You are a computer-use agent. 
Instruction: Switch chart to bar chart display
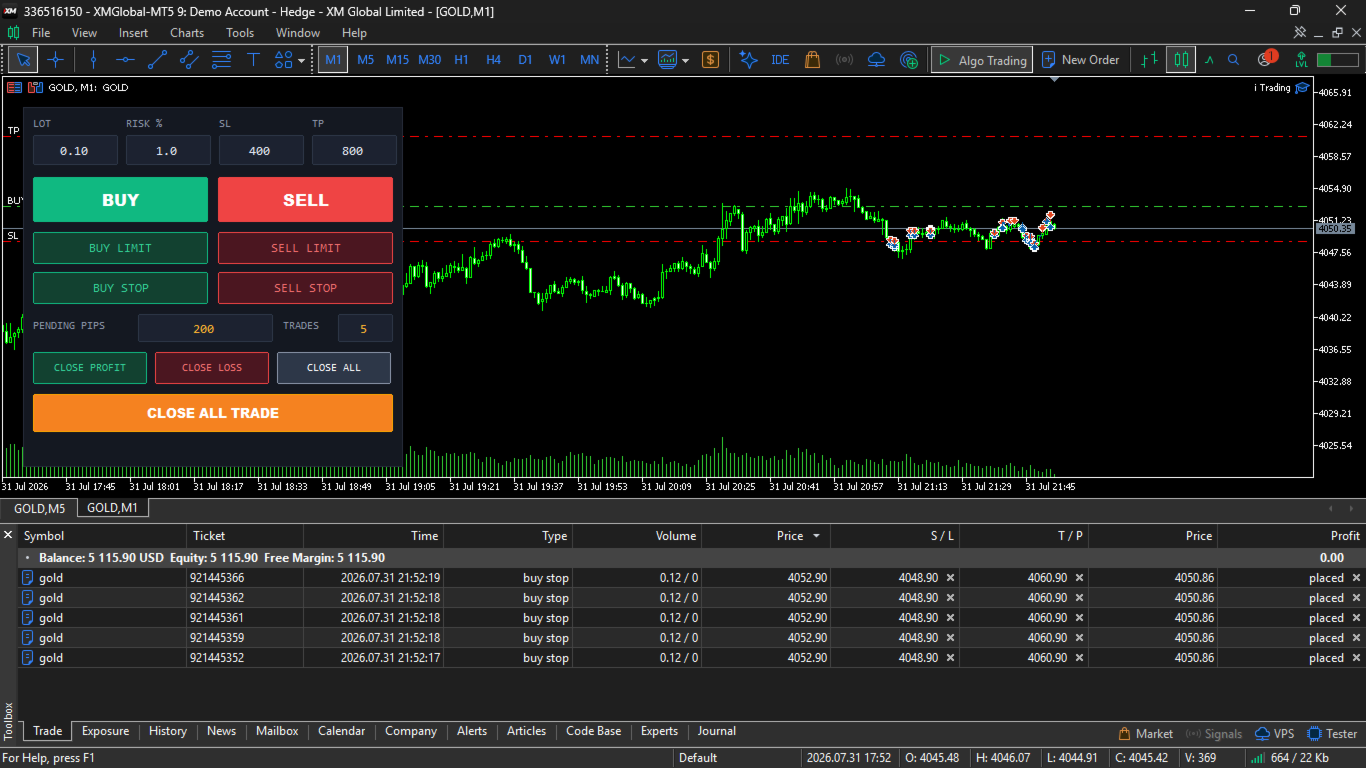pos(1150,60)
